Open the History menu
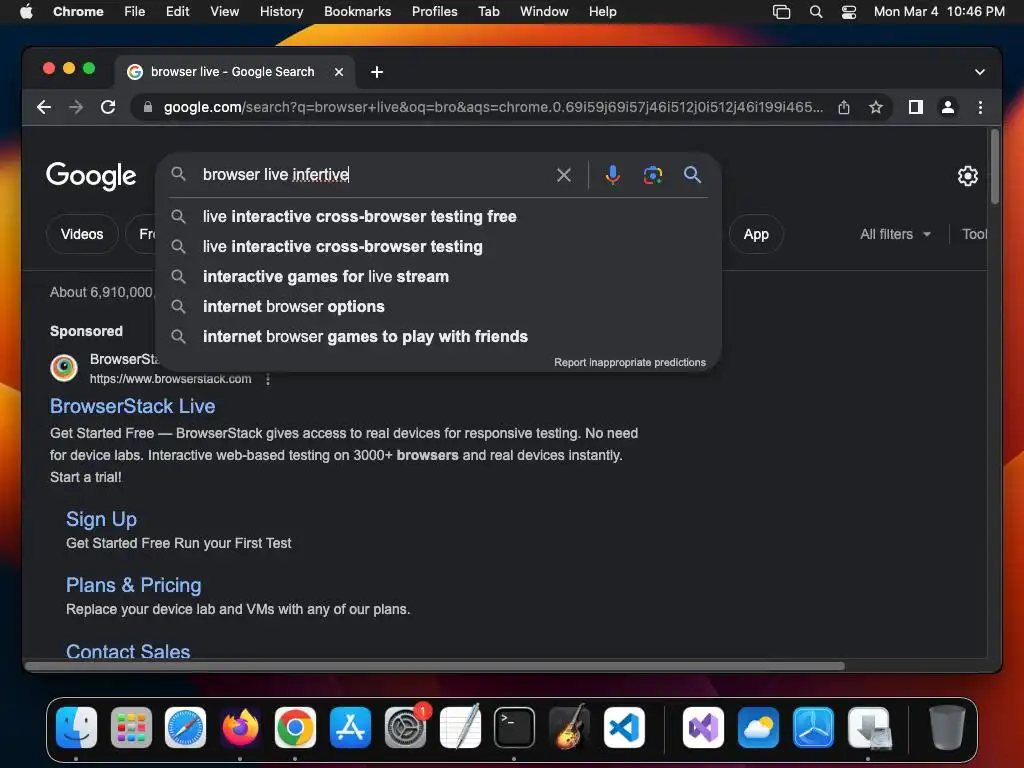Image resolution: width=1024 pixels, height=768 pixels. tap(281, 12)
